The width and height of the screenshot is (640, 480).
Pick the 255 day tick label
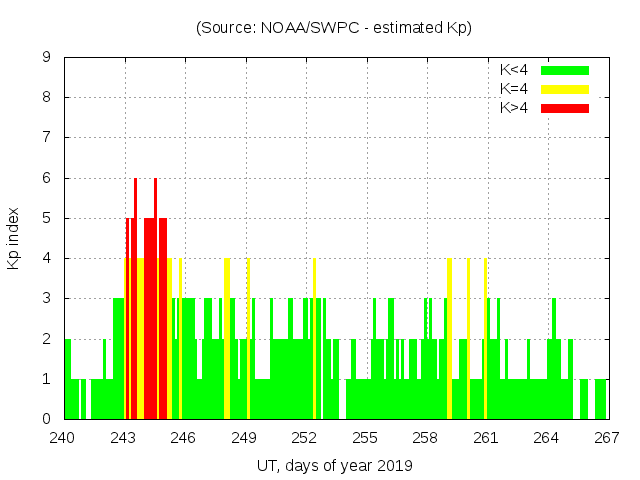365,438
